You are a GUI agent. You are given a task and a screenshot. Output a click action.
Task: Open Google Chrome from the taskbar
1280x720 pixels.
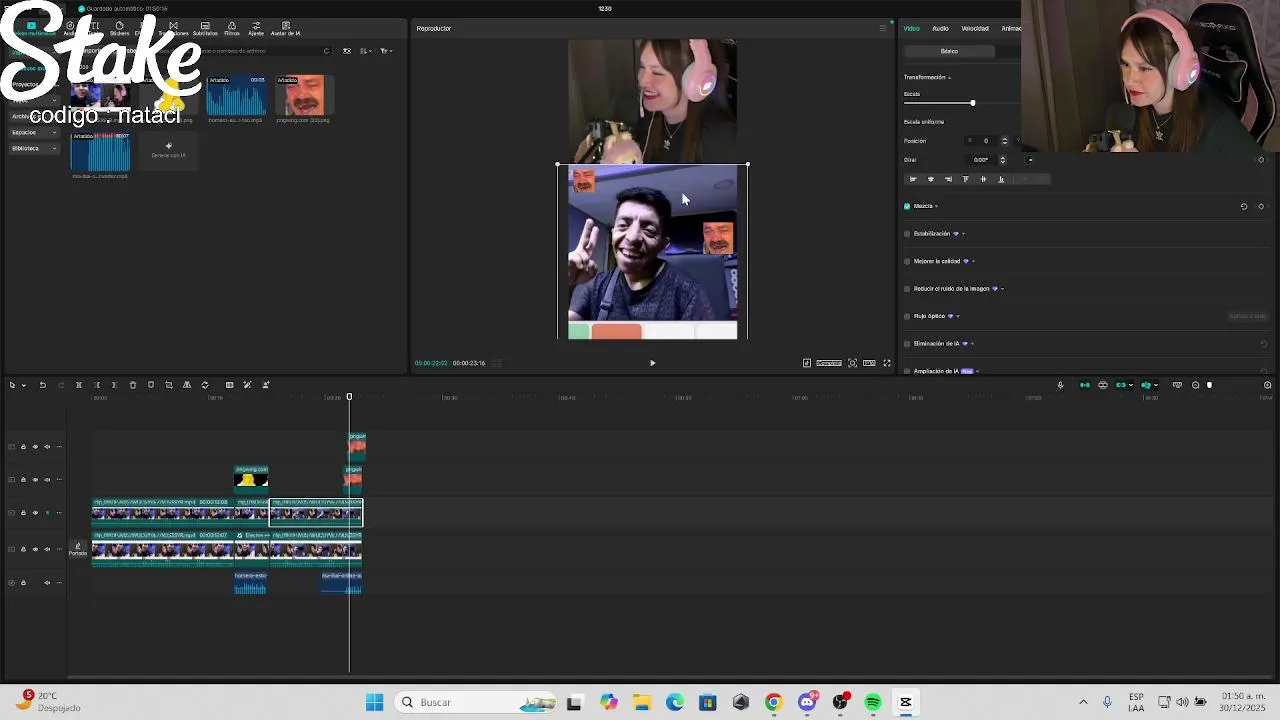(x=773, y=702)
